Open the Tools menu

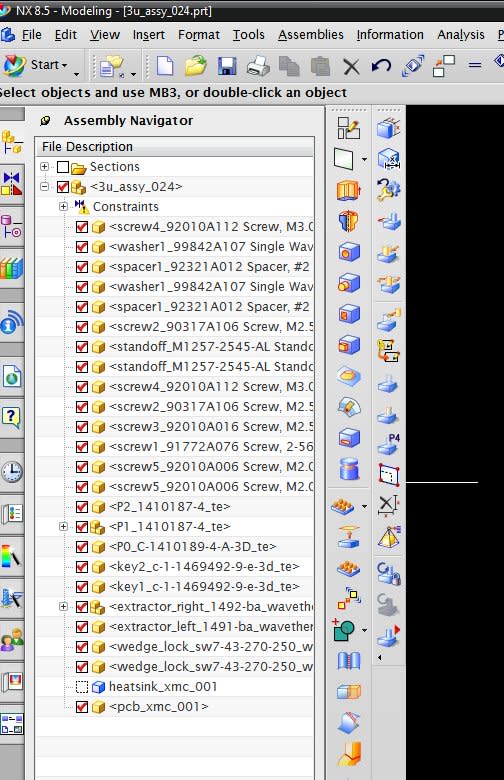click(248, 35)
